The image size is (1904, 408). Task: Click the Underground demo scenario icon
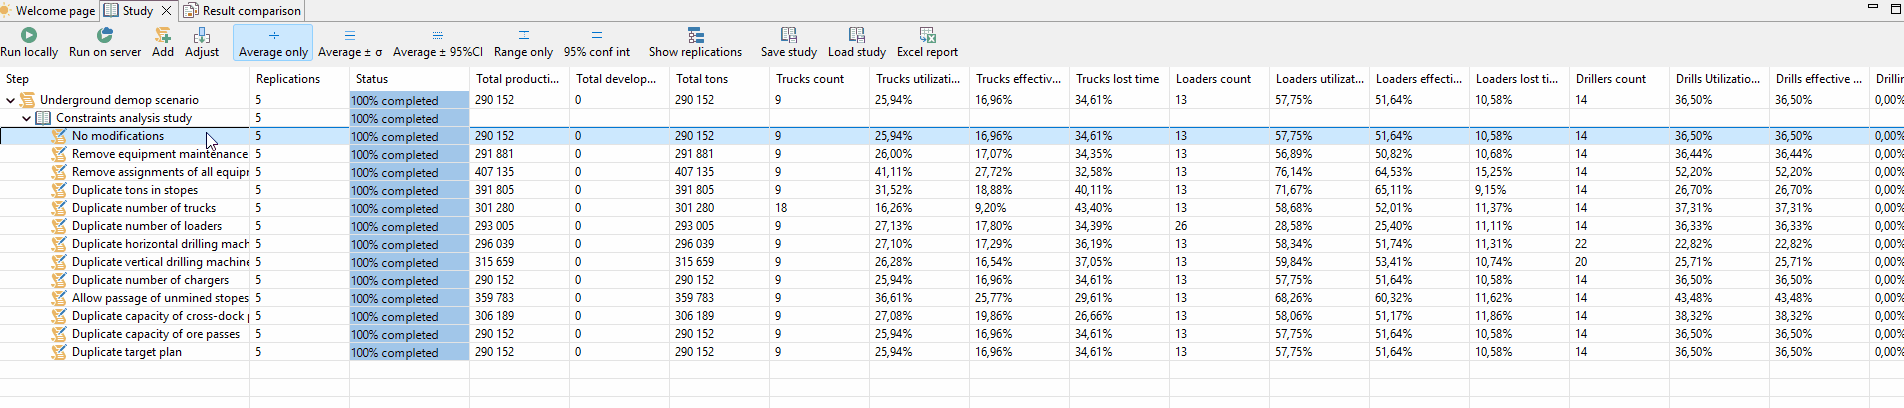(x=28, y=100)
